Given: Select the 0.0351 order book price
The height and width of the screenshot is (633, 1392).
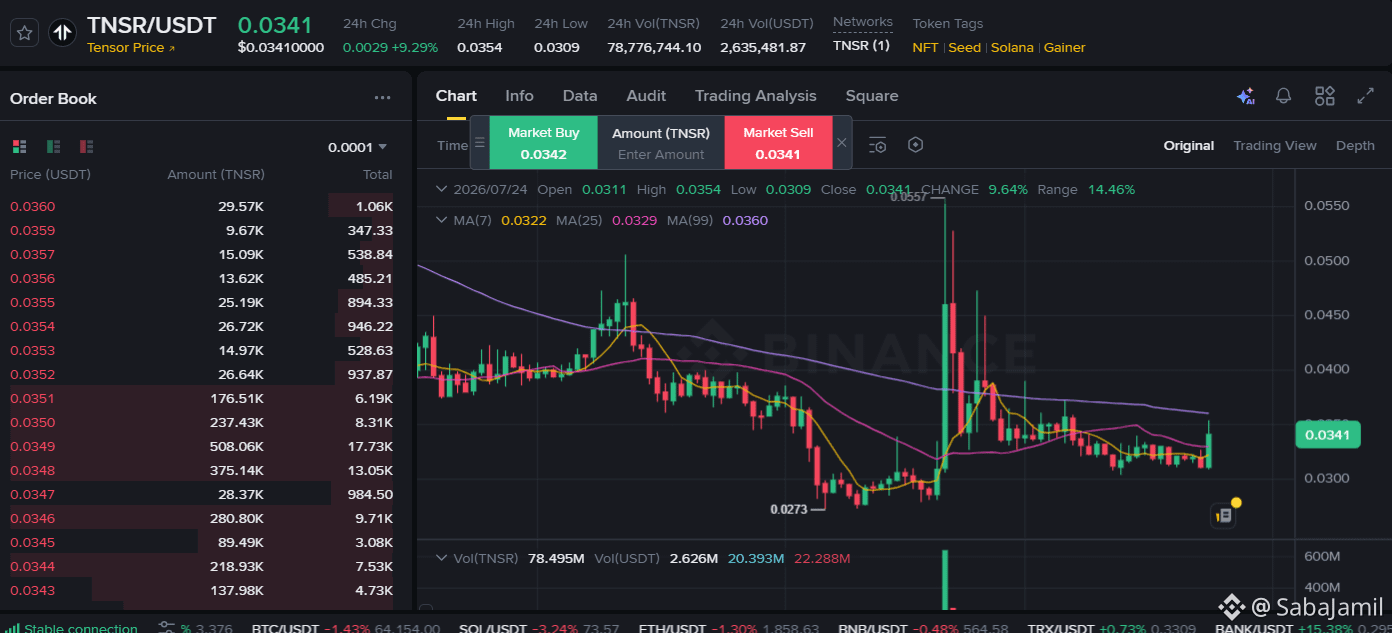Looking at the screenshot, I should [32, 398].
